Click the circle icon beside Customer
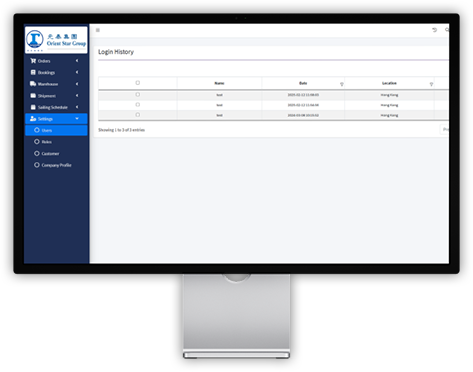473x372 pixels. click(37, 153)
